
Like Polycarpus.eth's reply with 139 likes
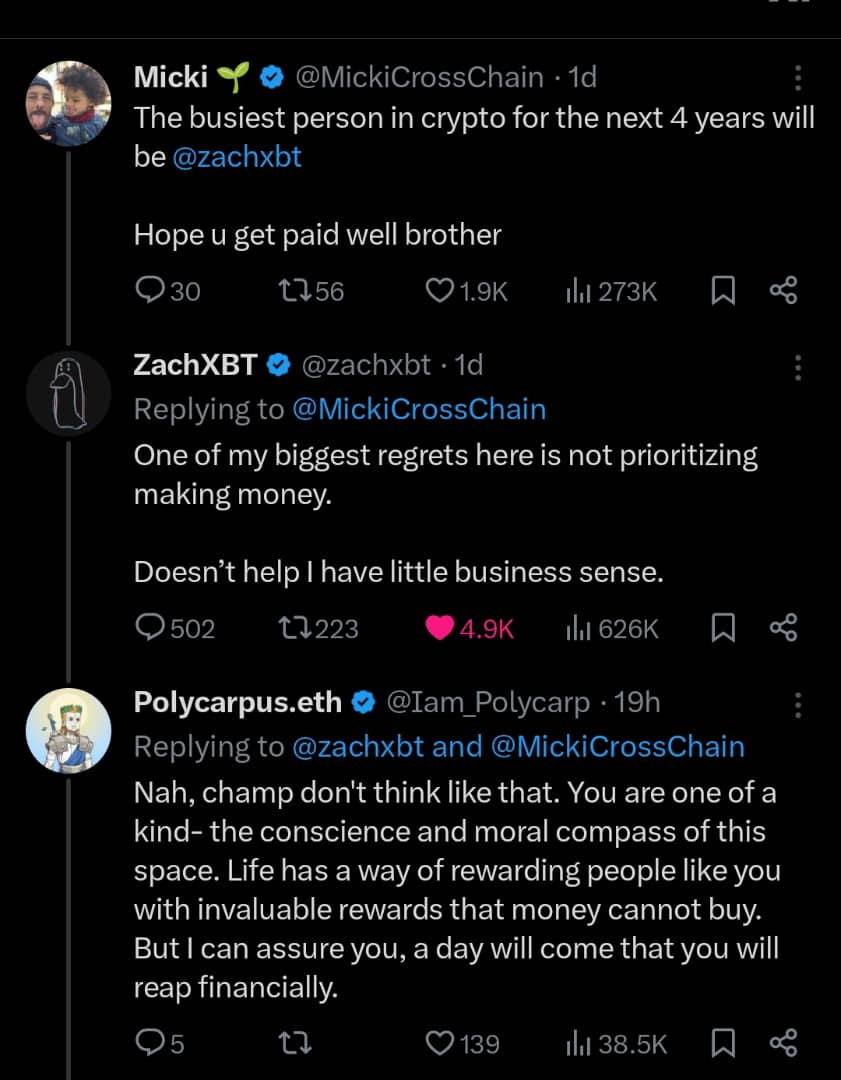[x=440, y=1044]
